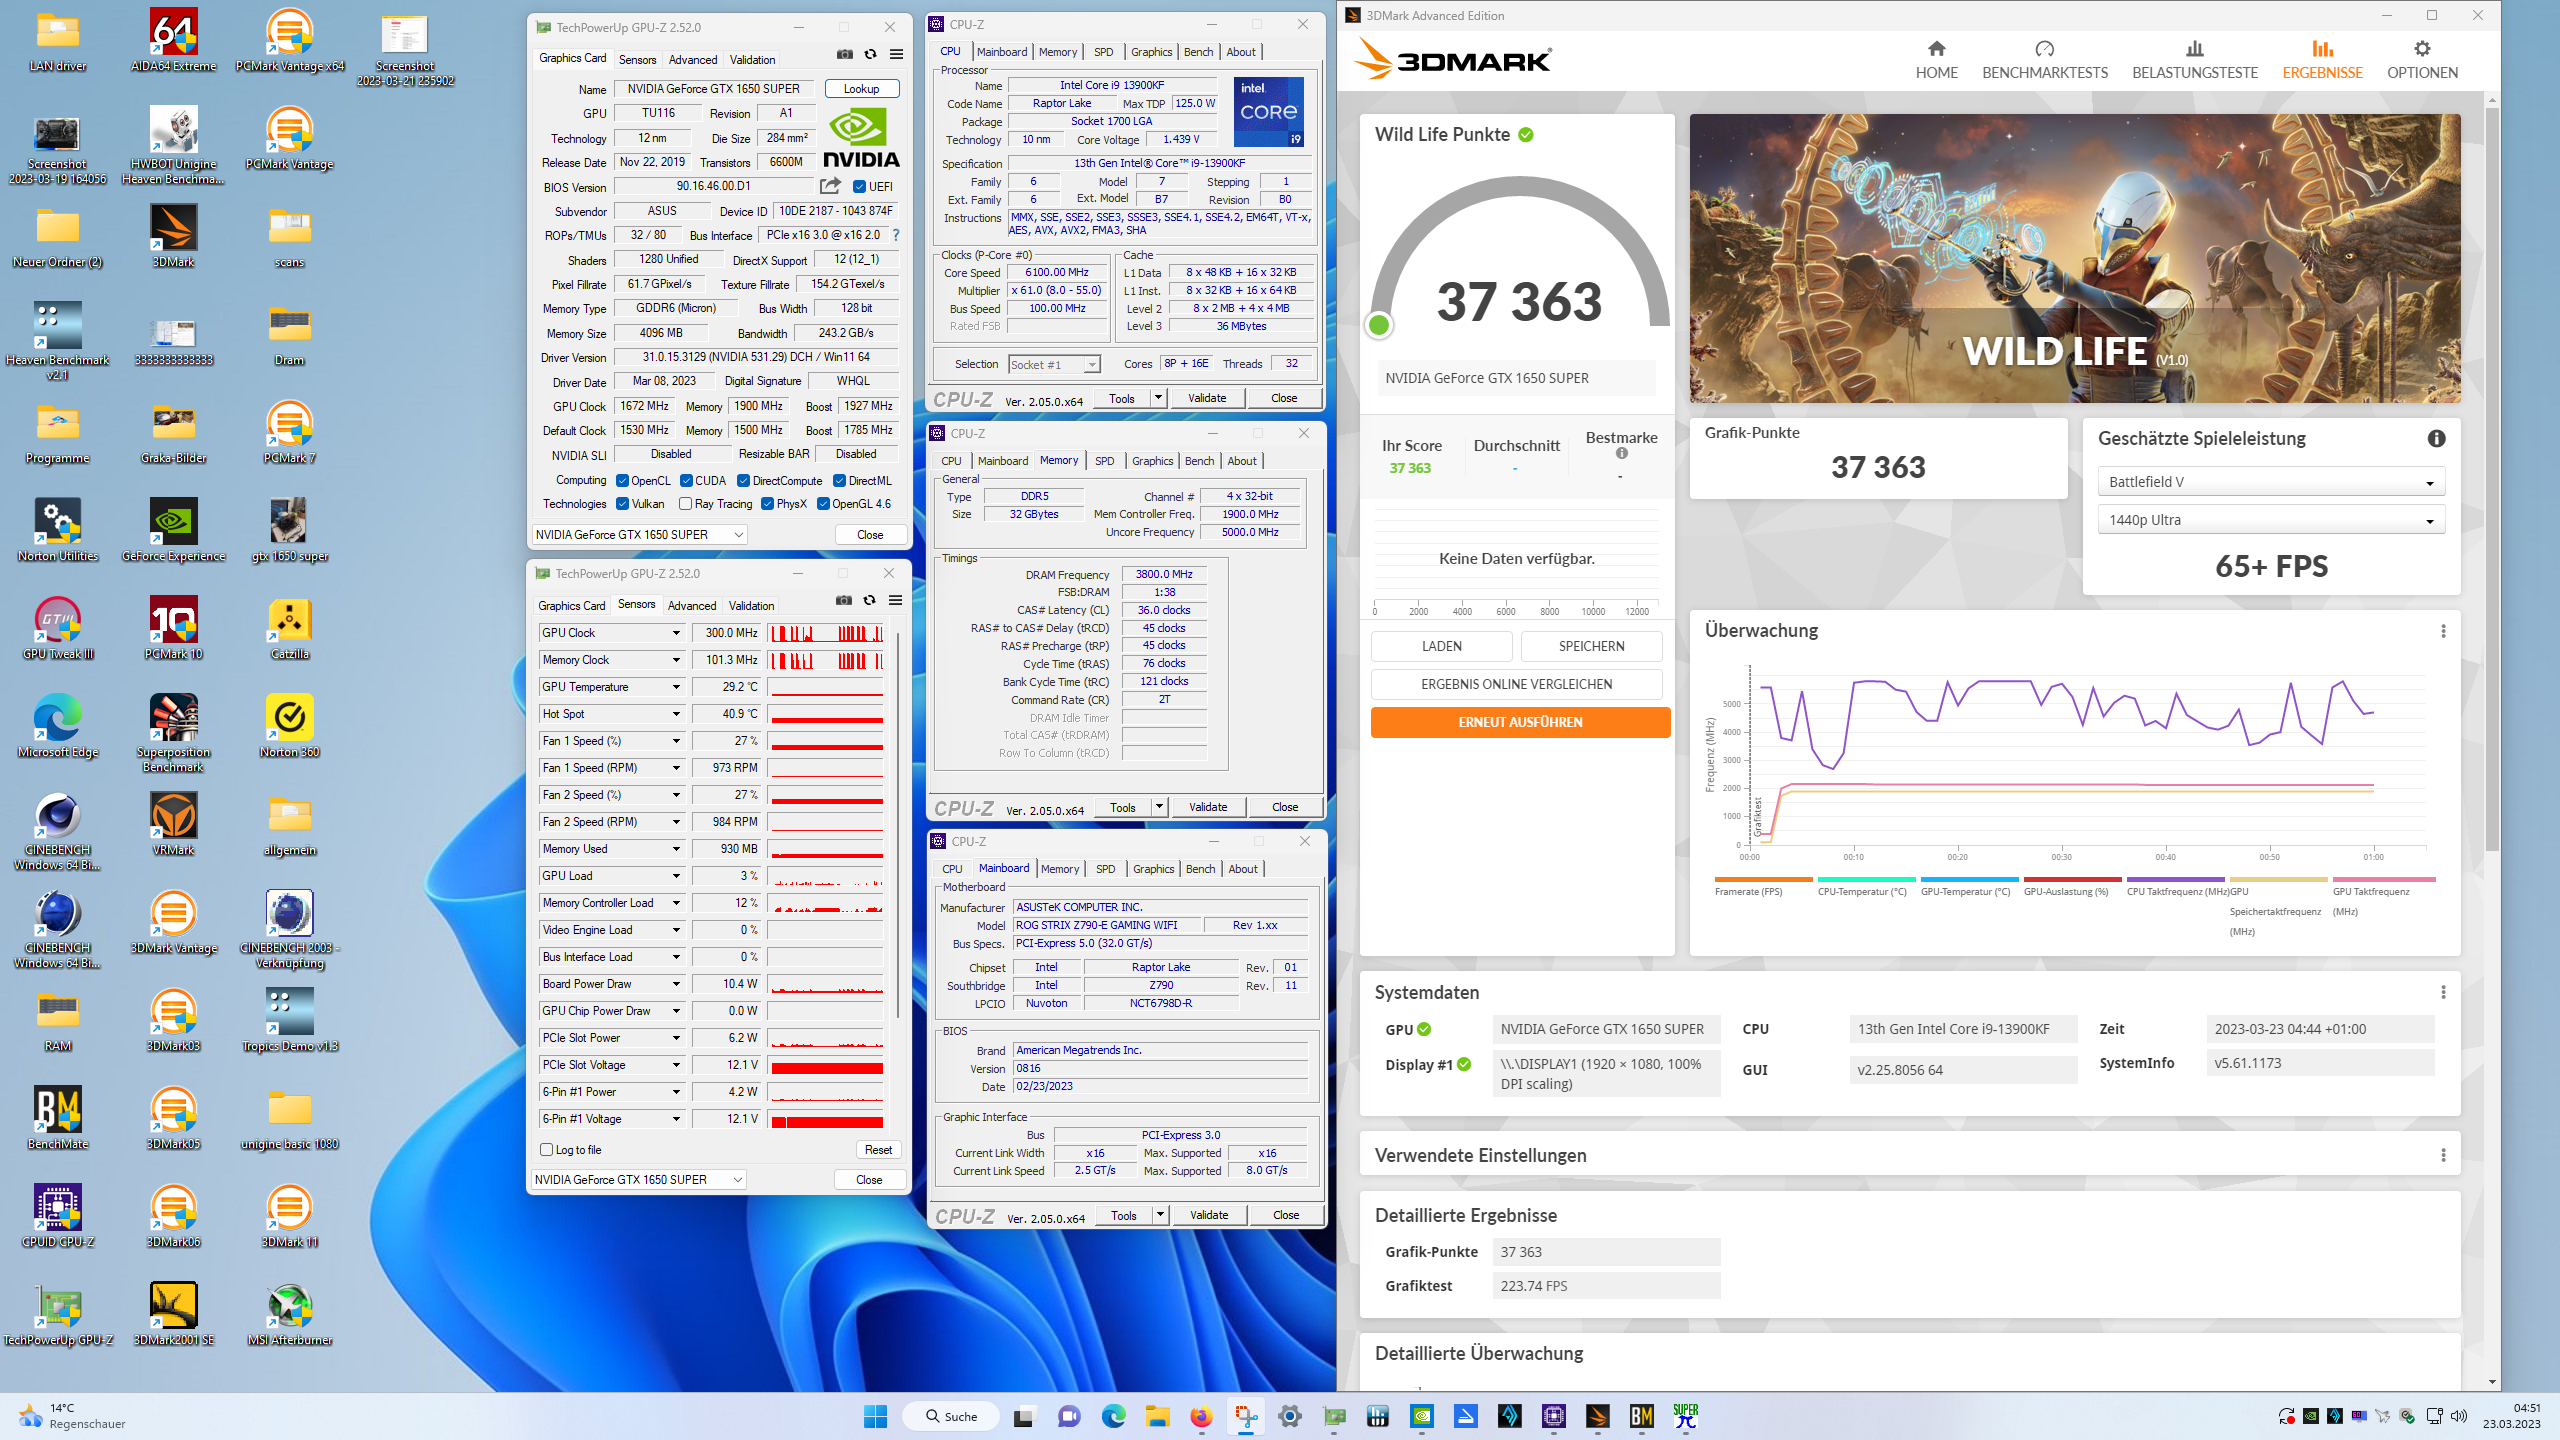Click info icon next to Geschätzte Spieleleistung
The width and height of the screenshot is (2560, 1440).
2436,438
